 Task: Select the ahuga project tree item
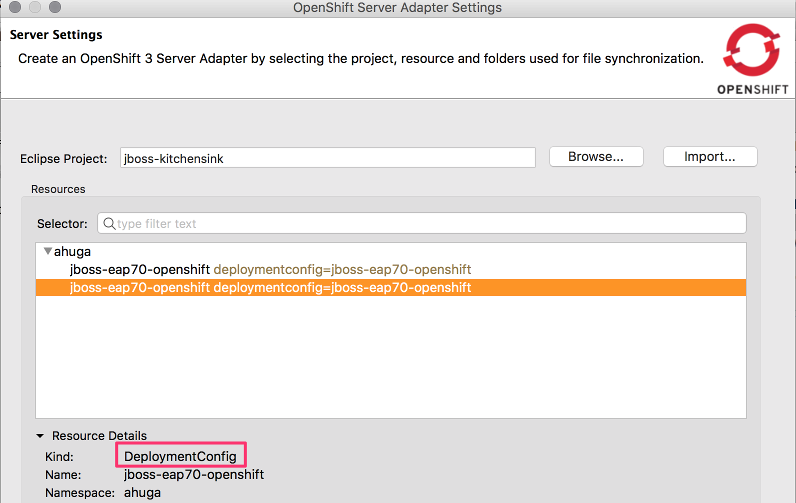coord(73,252)
